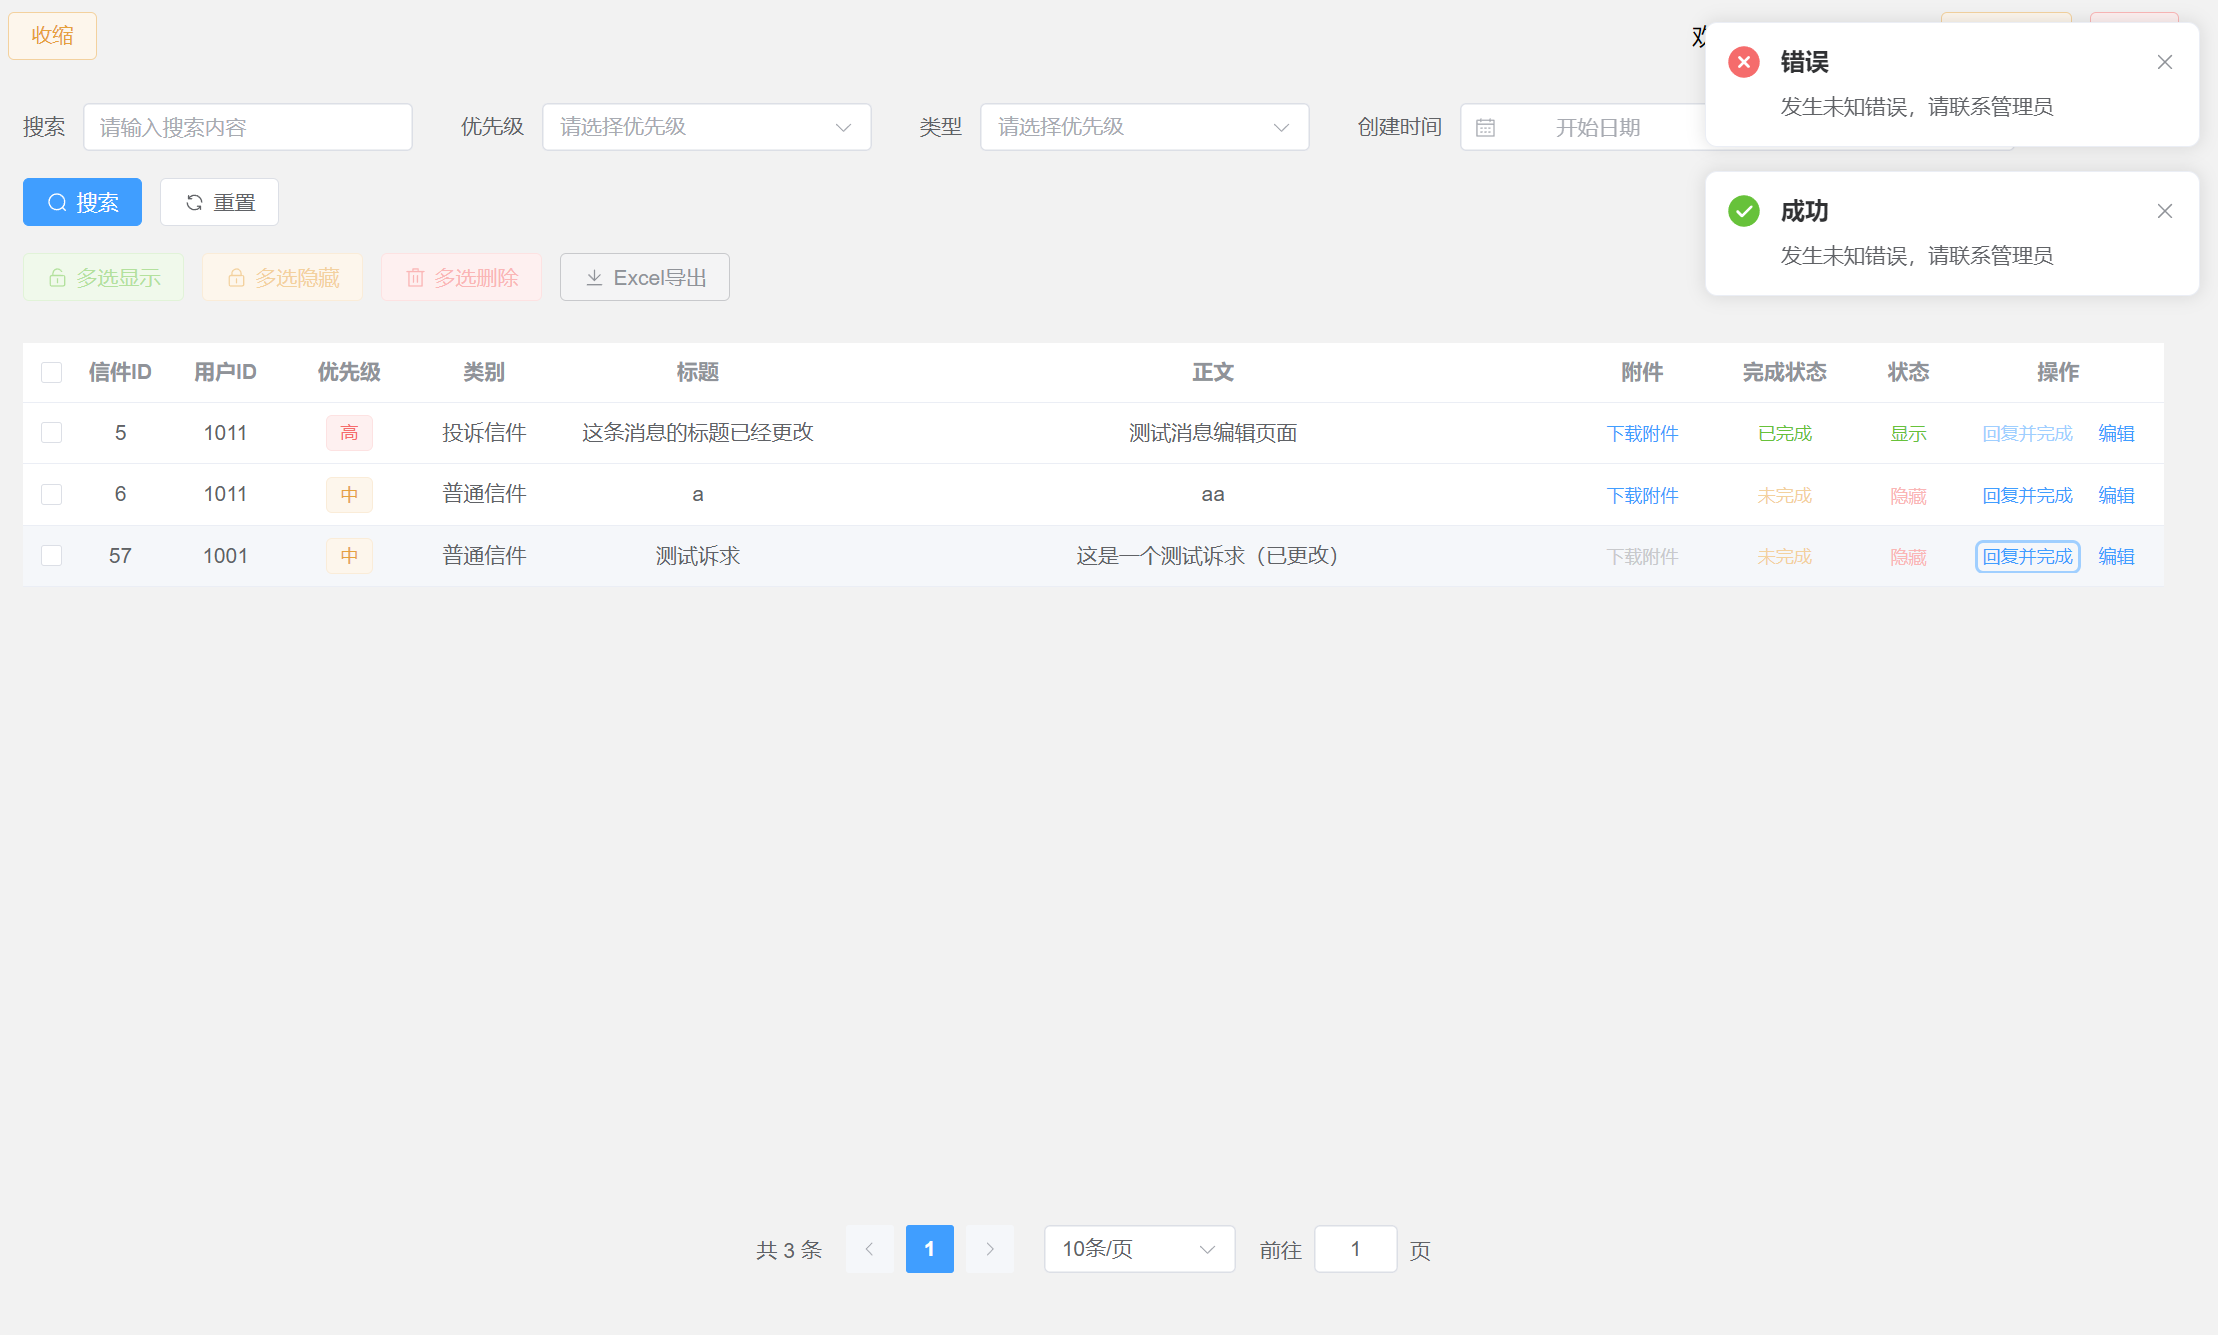Viewport: 2218px width, 1335px height.
Task: Check the row checkbox for letter ID 5
Action: pyautogui.click(x=51, y=433)
